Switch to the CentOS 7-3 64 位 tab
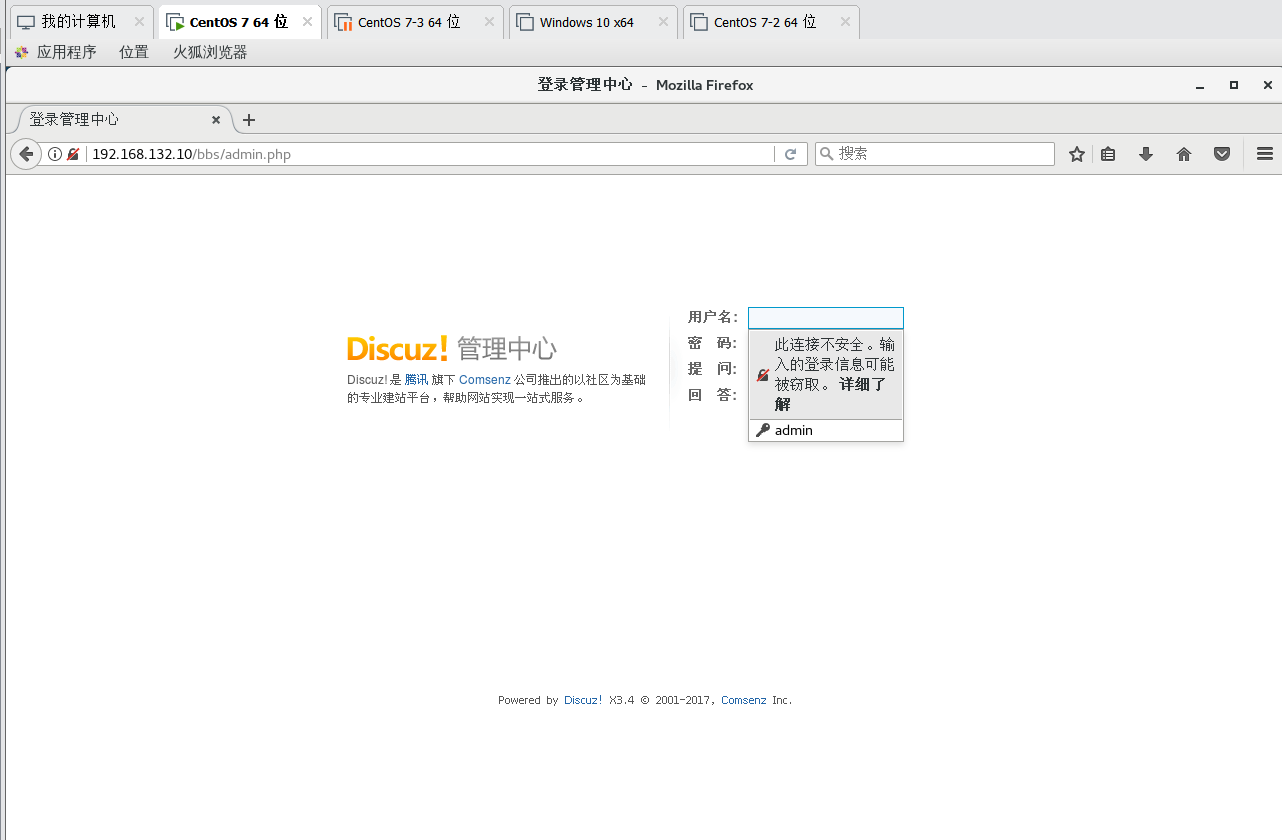The height and width of the screenshot is (840, 1282). coord(414,22)
